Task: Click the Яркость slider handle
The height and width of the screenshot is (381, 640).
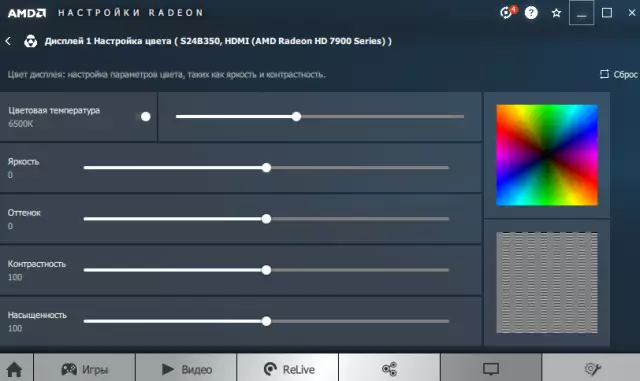Action: click(266, 167)
